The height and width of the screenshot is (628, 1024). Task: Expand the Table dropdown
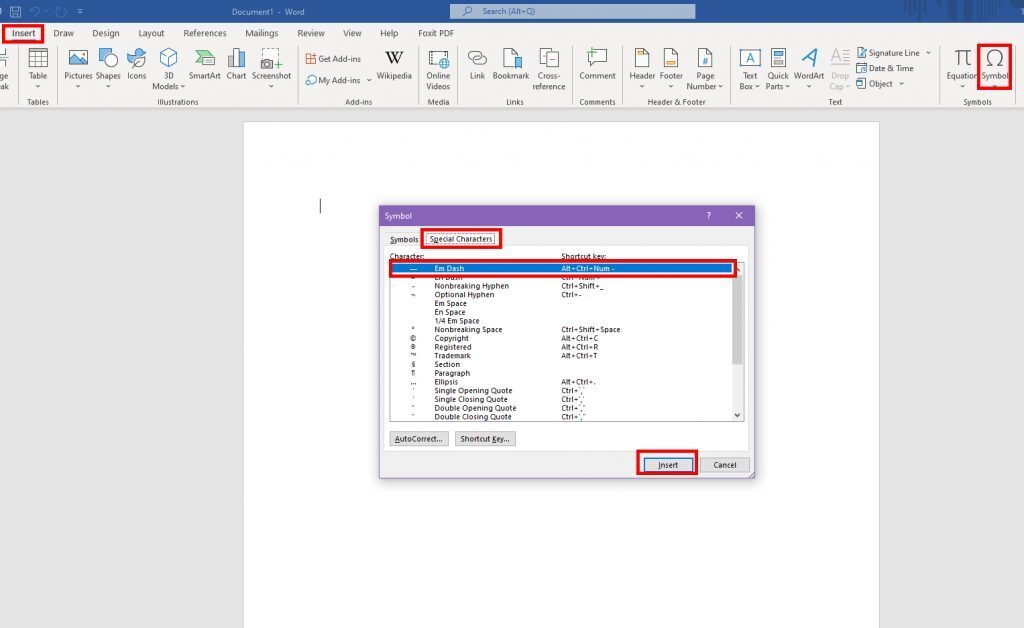(38, 86)
